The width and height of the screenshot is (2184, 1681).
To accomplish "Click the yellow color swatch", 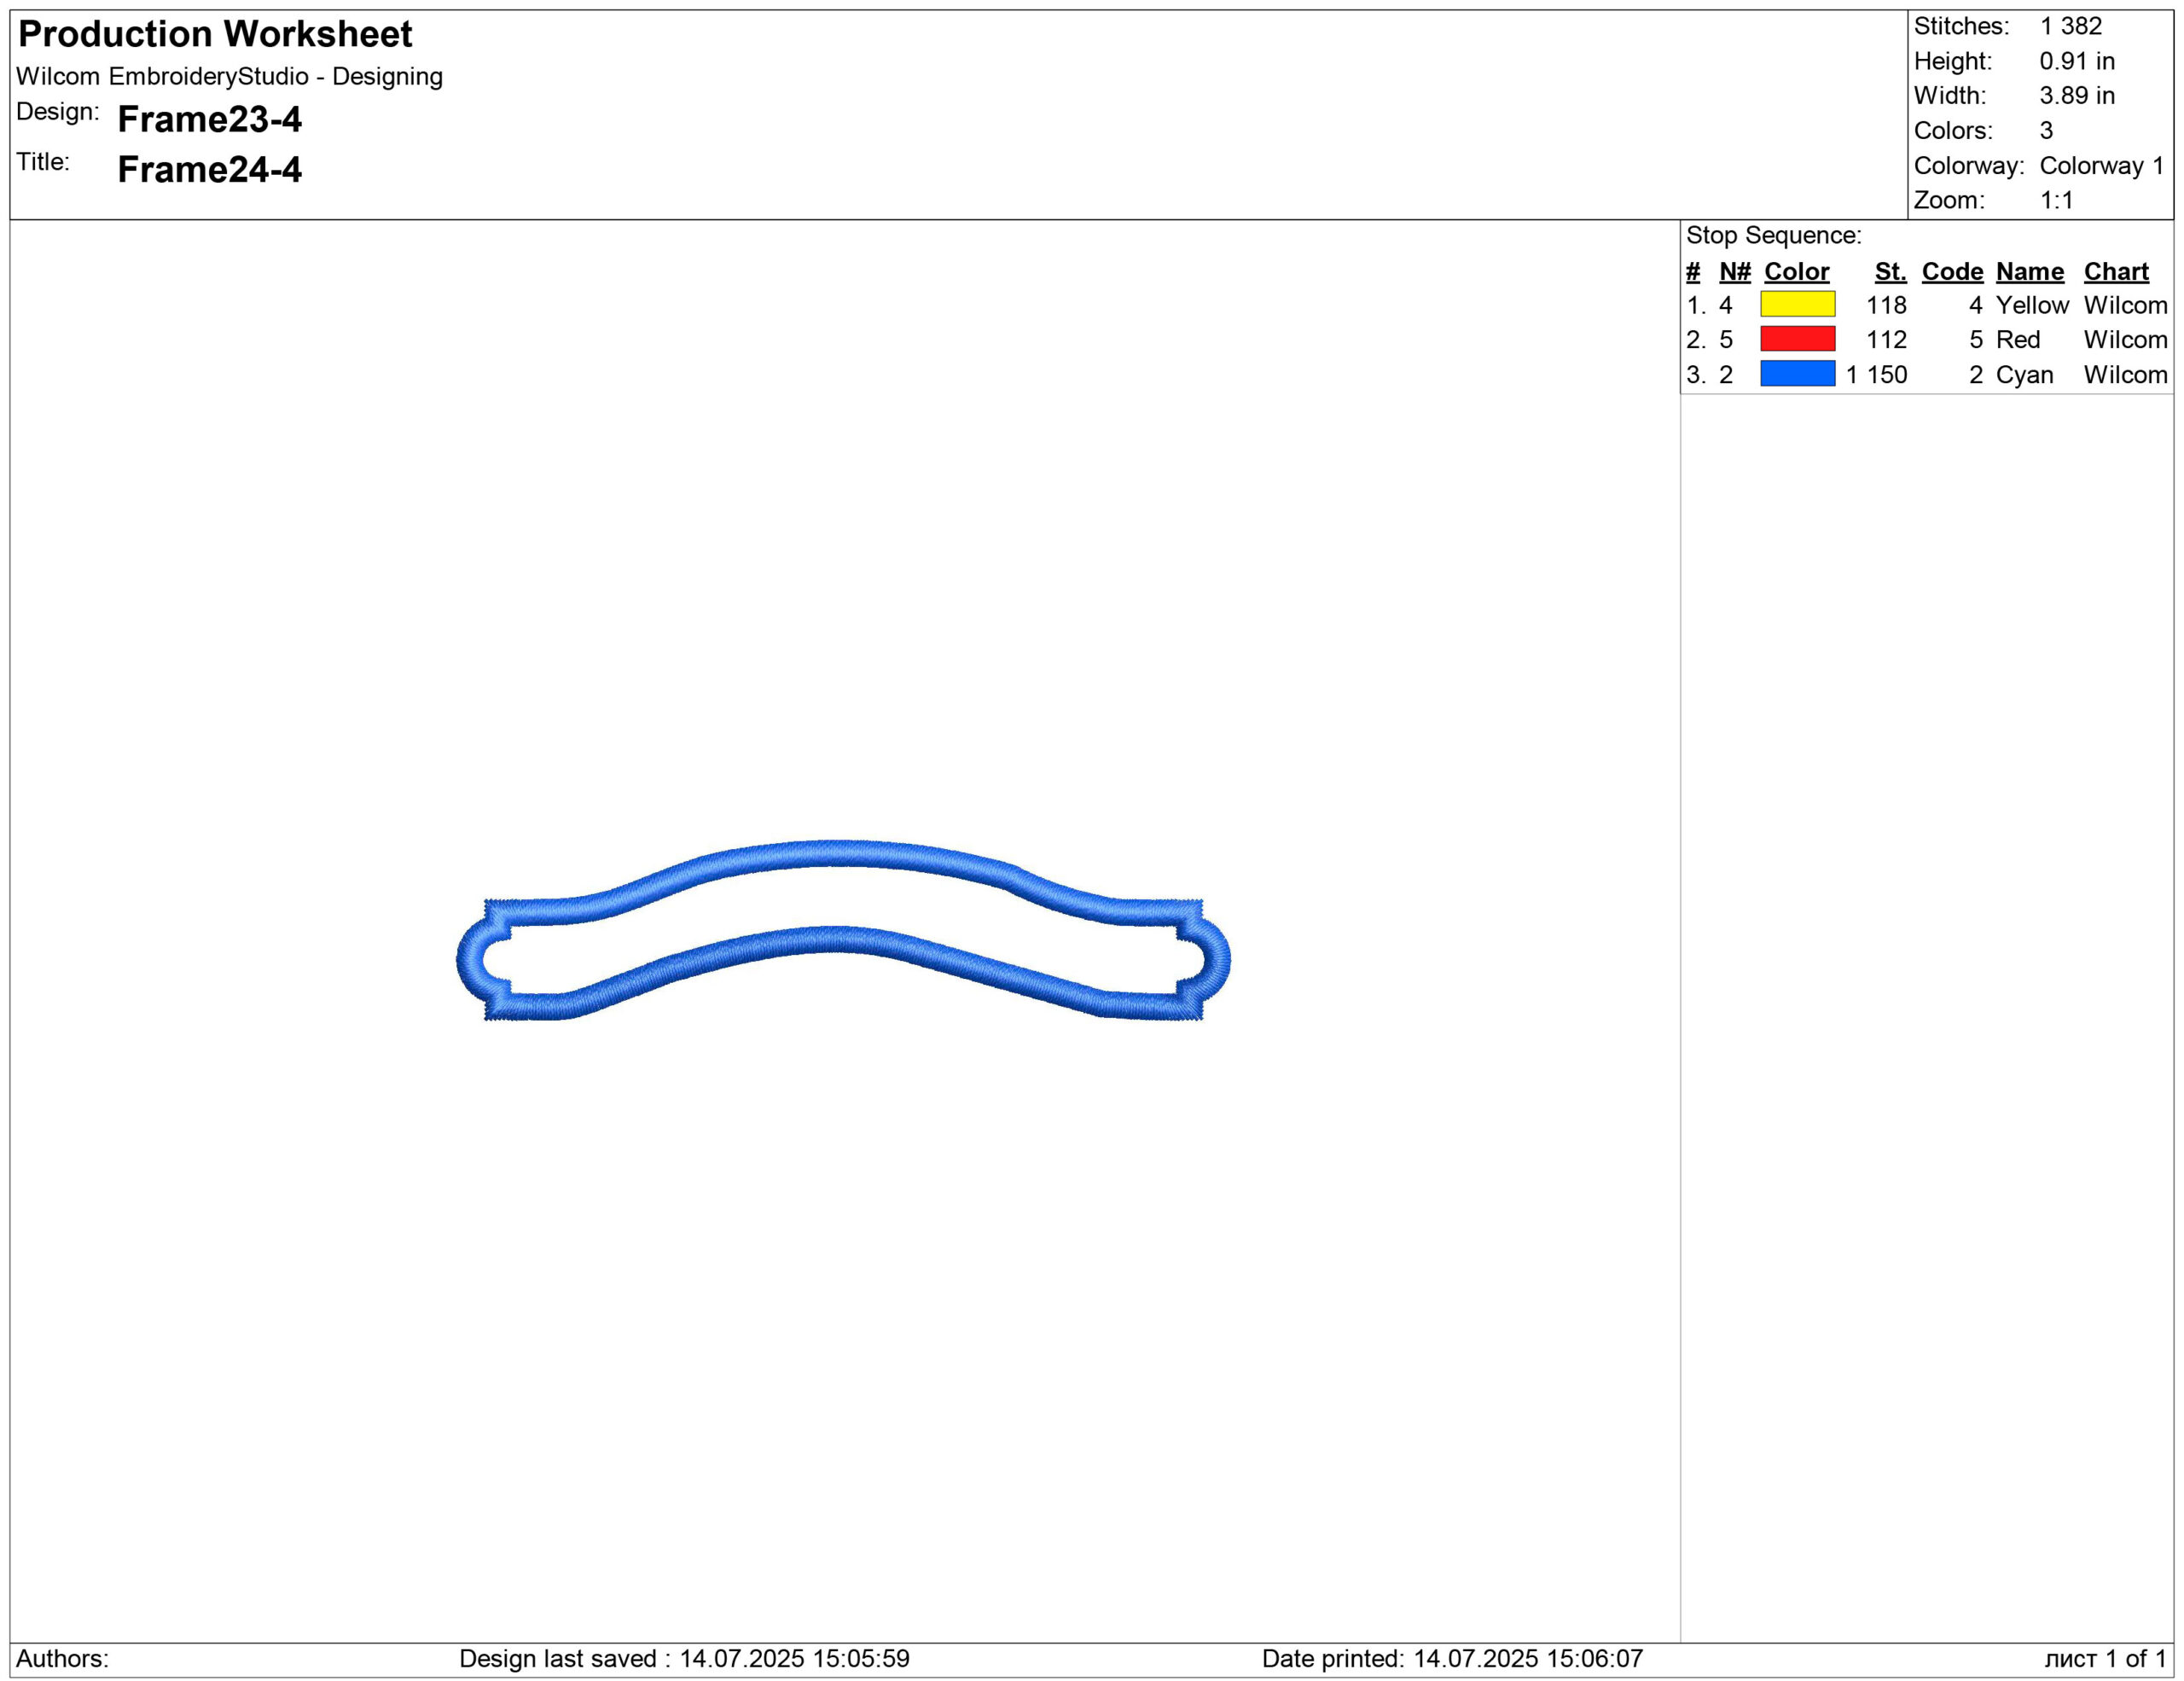I will 1797,304.
